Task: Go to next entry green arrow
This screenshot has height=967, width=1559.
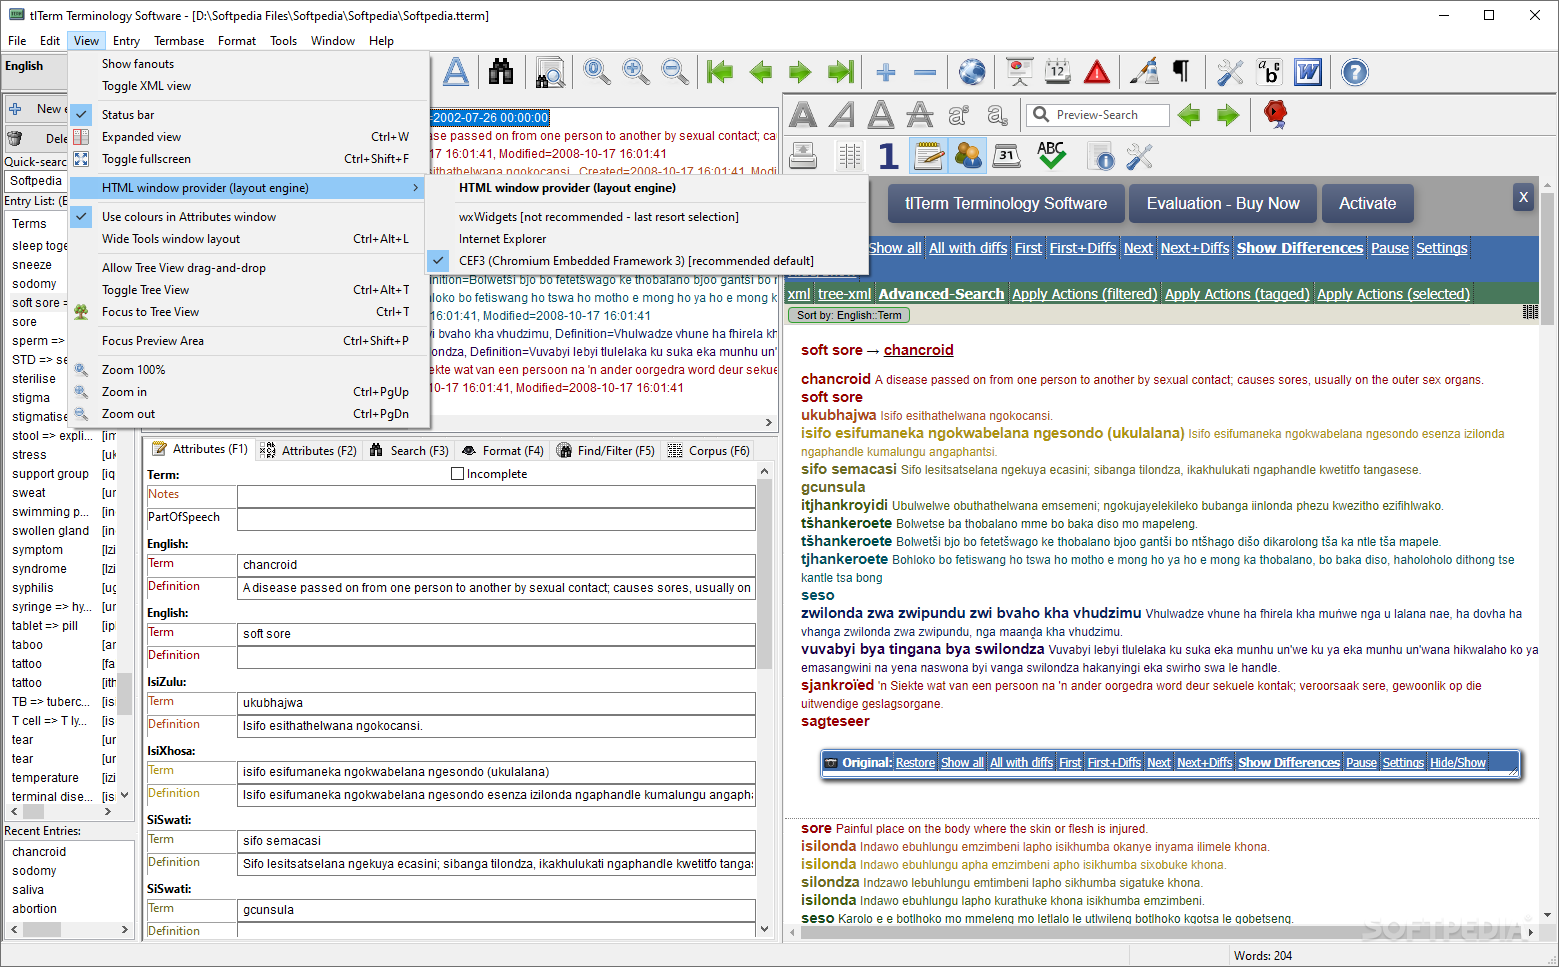Action: tap(800, 72)
